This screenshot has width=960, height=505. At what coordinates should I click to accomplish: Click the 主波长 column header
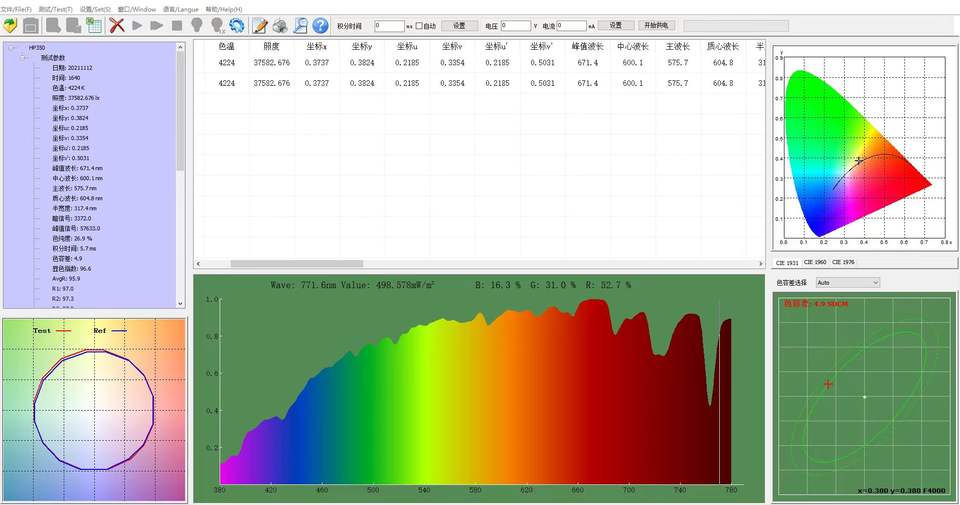click(678, 47)
